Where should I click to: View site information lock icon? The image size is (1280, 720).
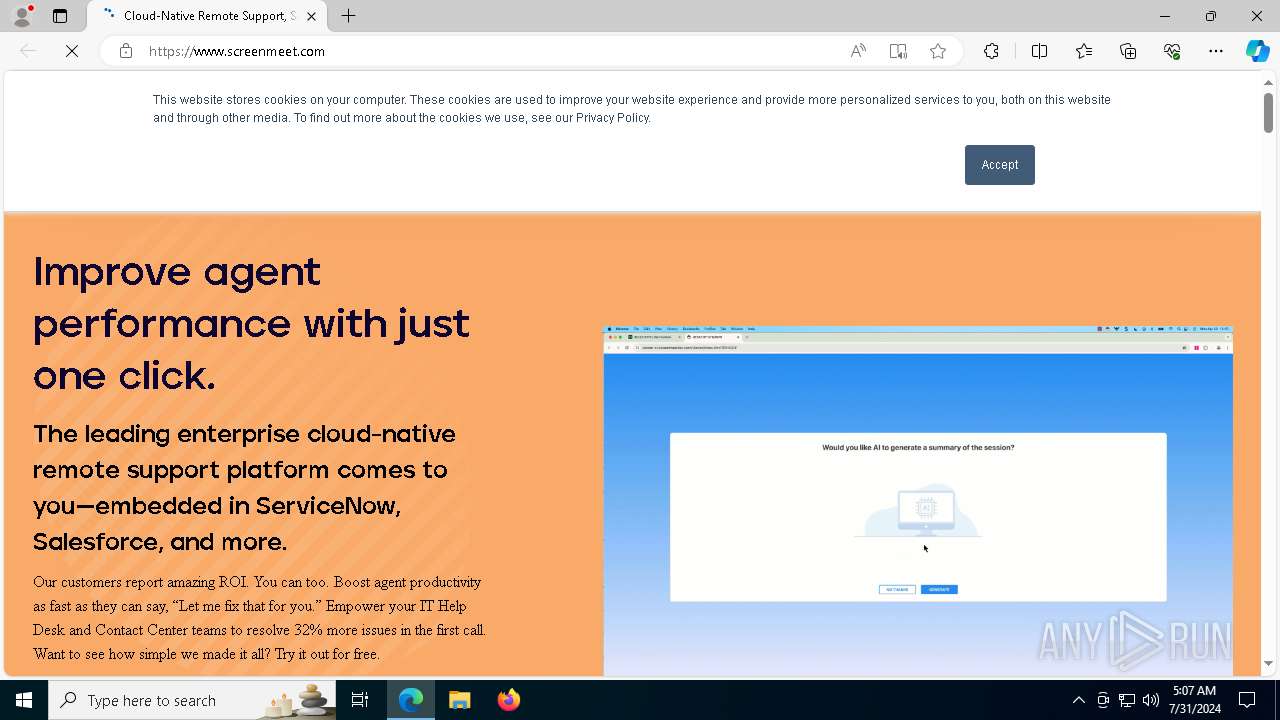coord(126,51)
